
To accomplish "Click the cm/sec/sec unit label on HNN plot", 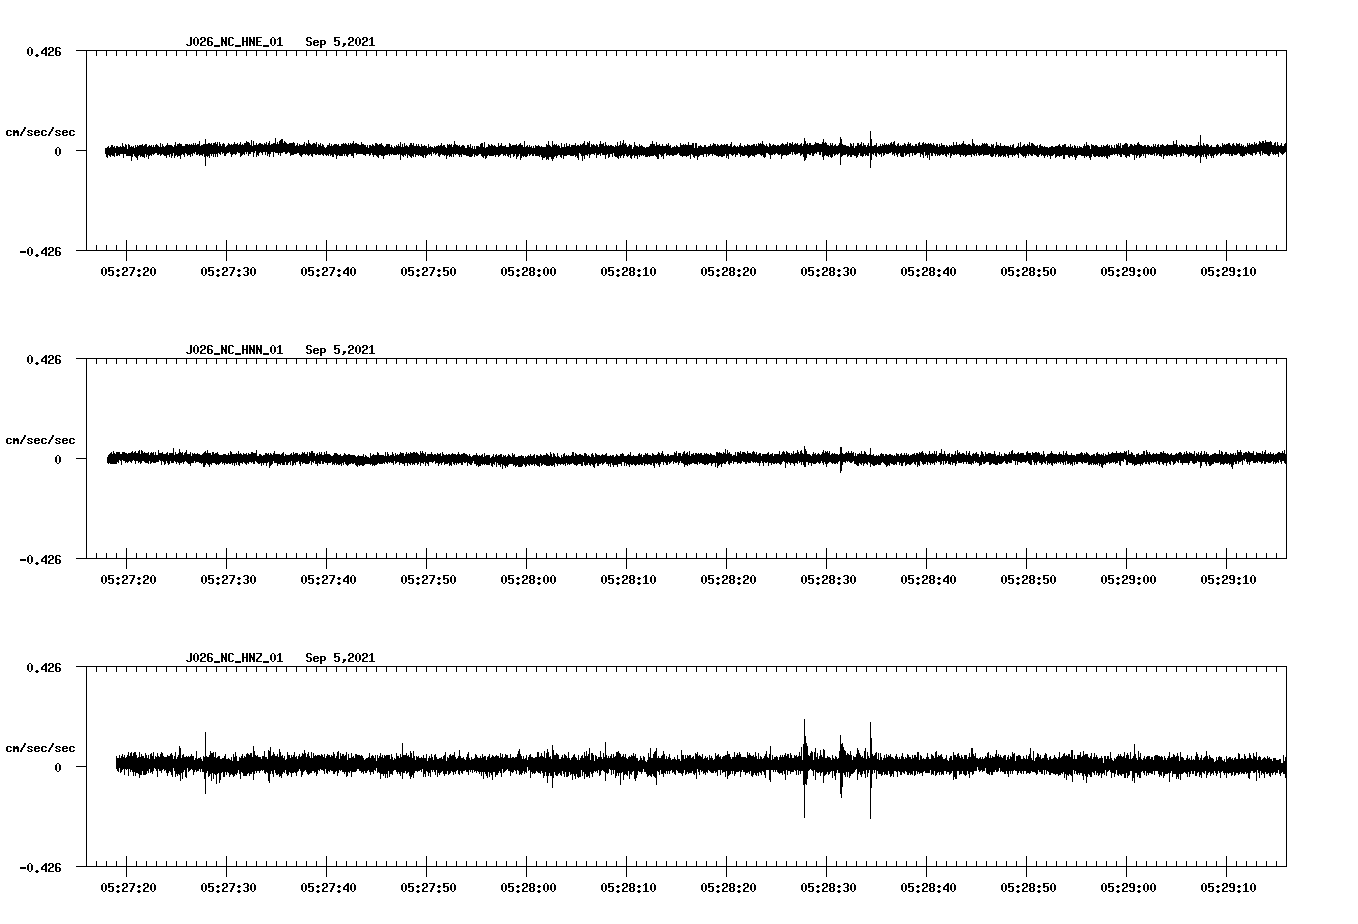I will pyautogui.click(x=40, y=440).
